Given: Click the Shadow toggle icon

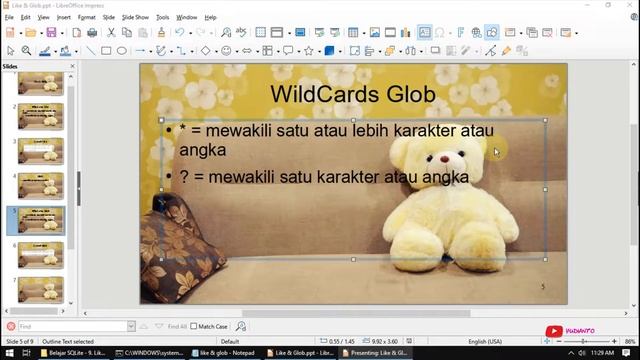Looking at the screenshot, I should point(436,51).
